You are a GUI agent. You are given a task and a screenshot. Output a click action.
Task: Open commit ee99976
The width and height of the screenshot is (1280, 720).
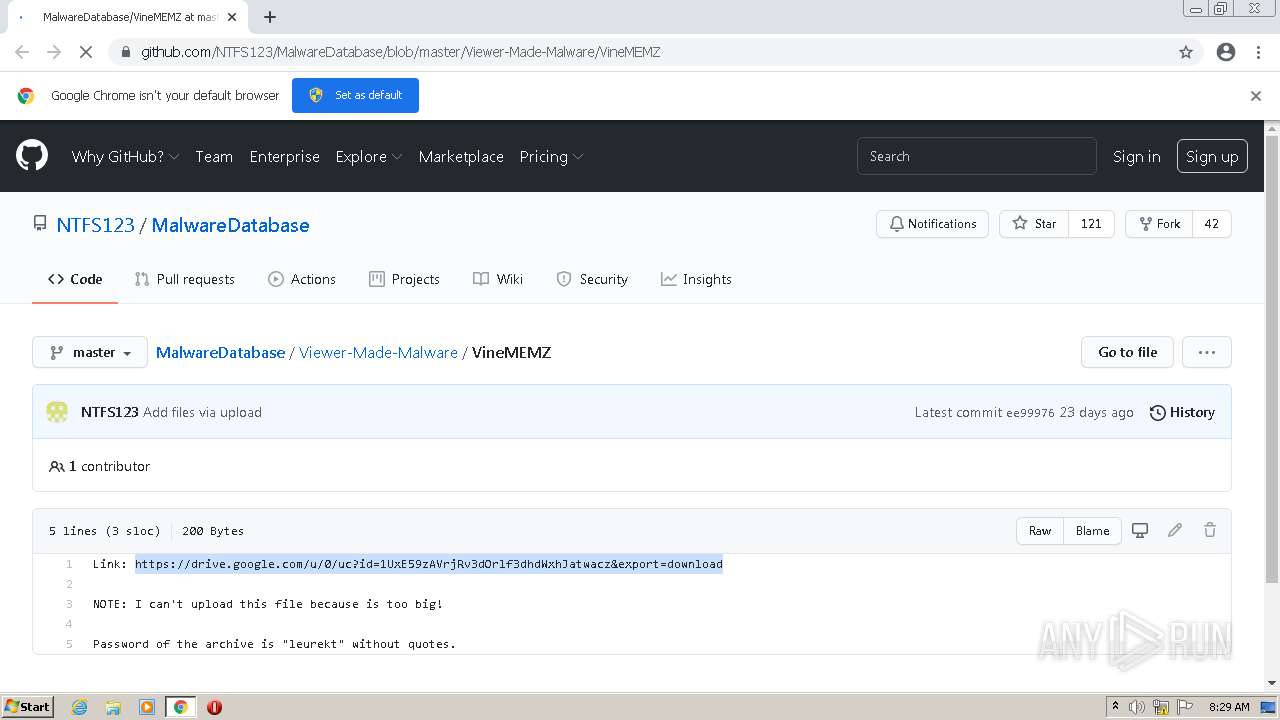click(x=1030, y=412)
